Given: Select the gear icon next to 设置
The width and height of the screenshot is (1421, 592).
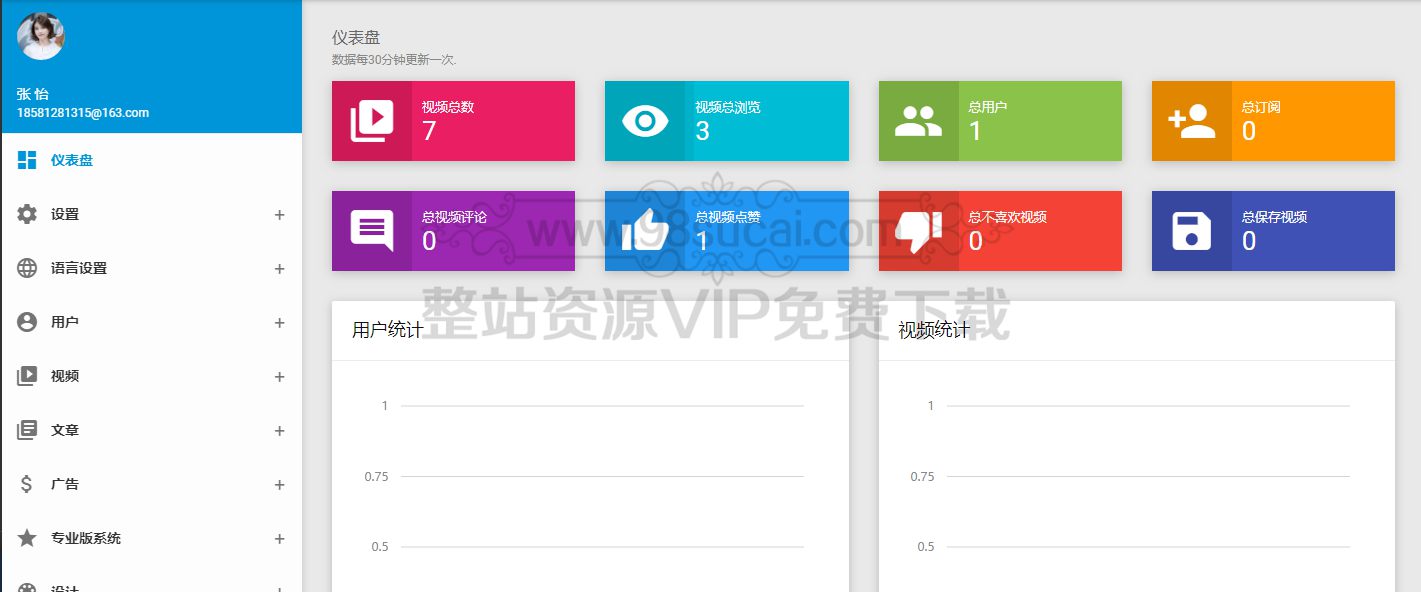Looking at the screenshot, I should (x=27, y=213).
